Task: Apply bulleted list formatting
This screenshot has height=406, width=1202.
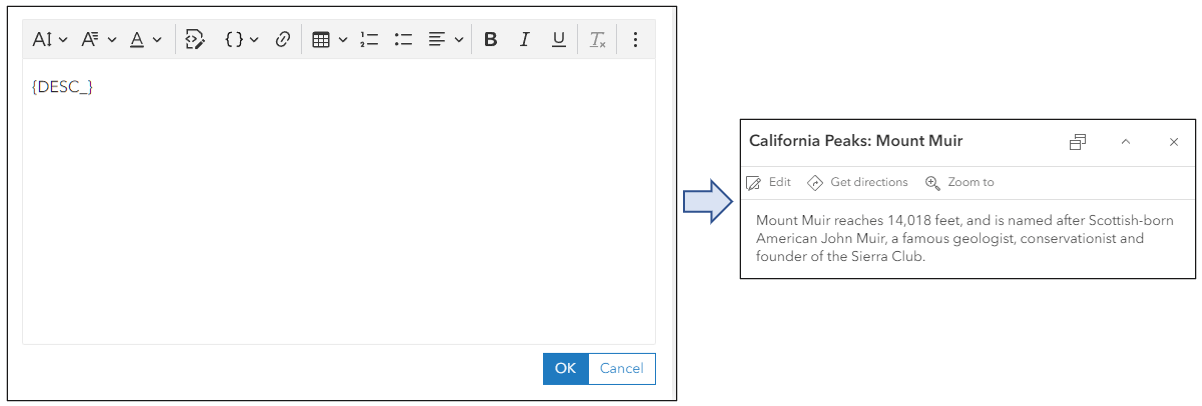Action: (404, 40)
